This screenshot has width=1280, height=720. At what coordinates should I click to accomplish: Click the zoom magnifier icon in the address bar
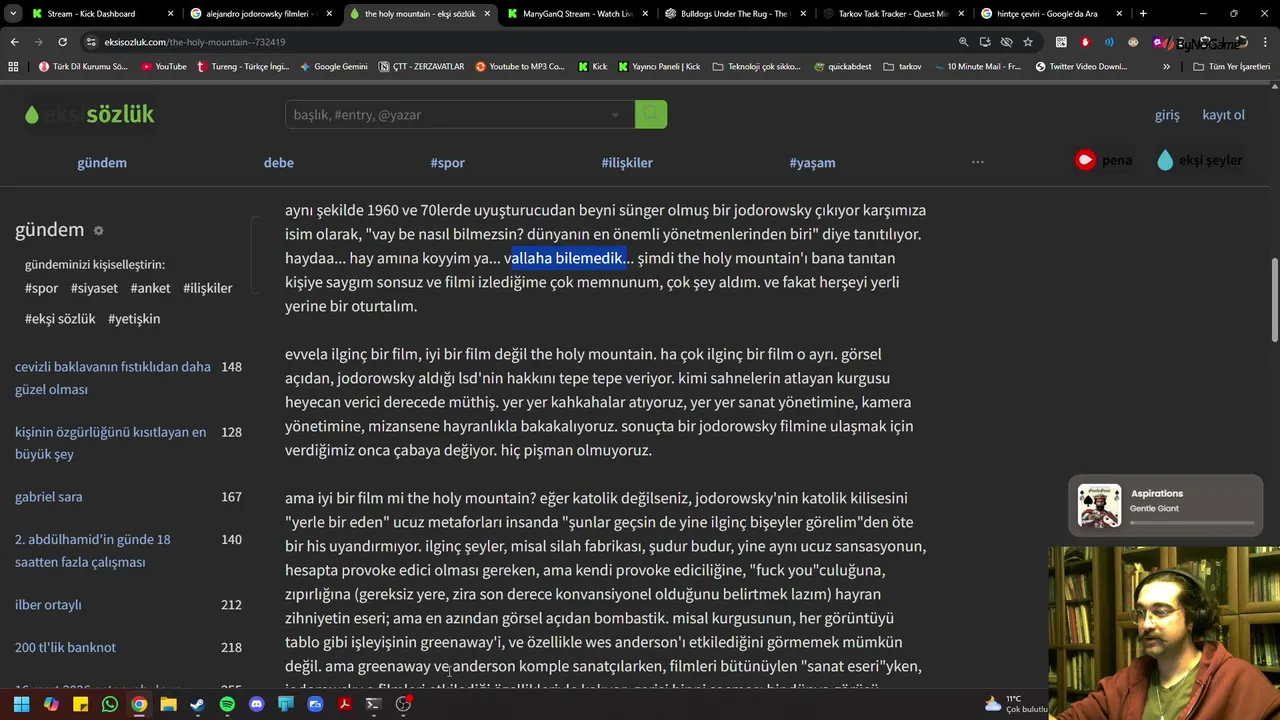point(963,42)
